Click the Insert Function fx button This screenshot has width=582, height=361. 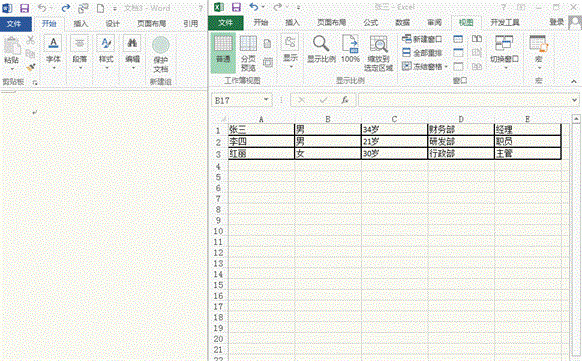click(x=345, y=100)
